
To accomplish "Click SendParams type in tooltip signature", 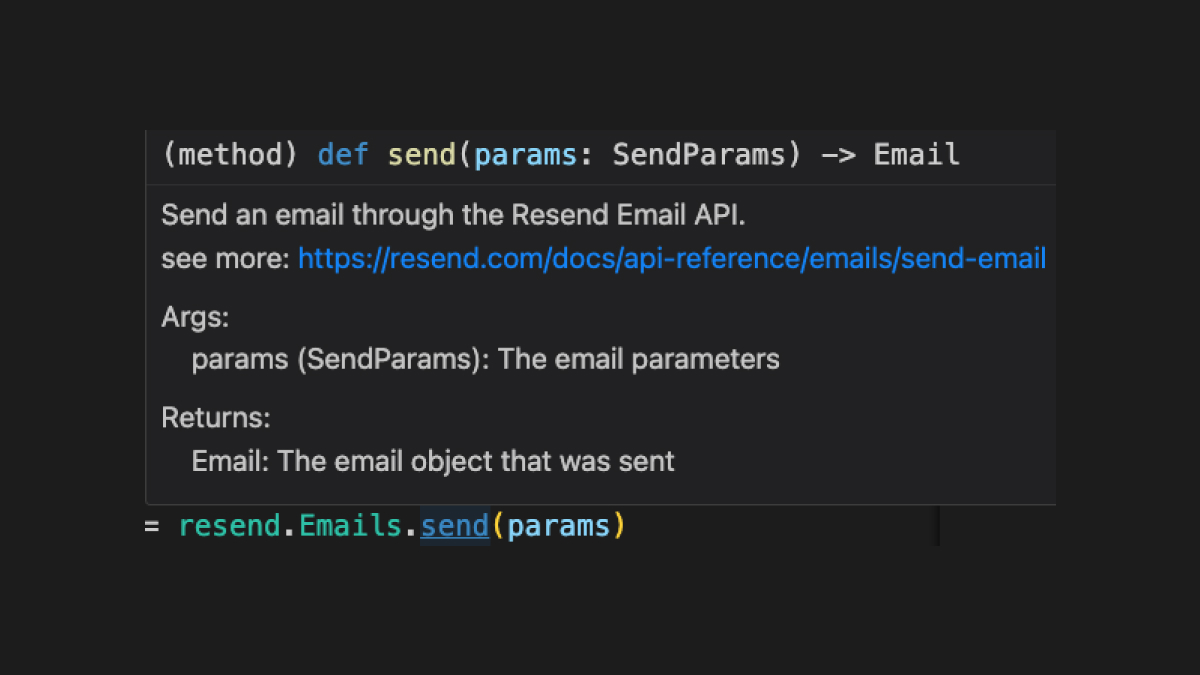I will pyautogui.click(x=698, y=155).
